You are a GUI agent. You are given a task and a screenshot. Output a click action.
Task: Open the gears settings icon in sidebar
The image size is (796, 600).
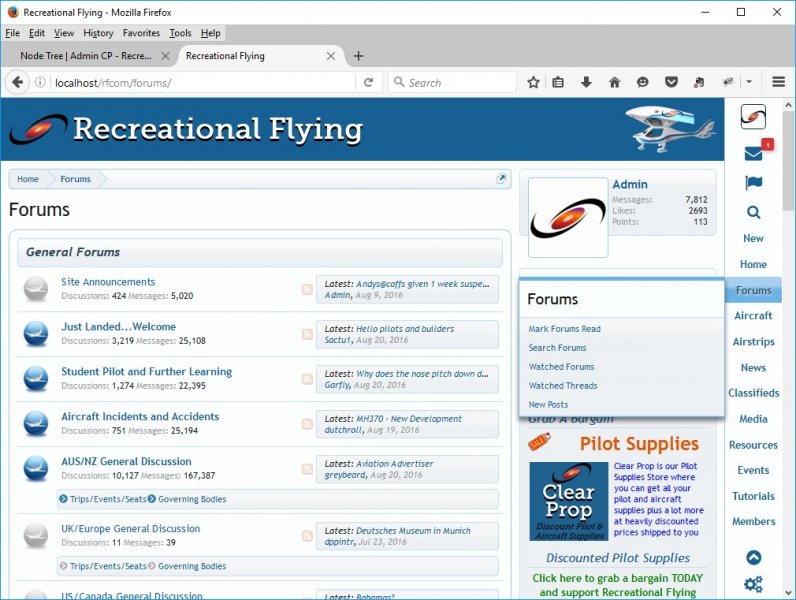pyautogui.click(x=753, y=584)
